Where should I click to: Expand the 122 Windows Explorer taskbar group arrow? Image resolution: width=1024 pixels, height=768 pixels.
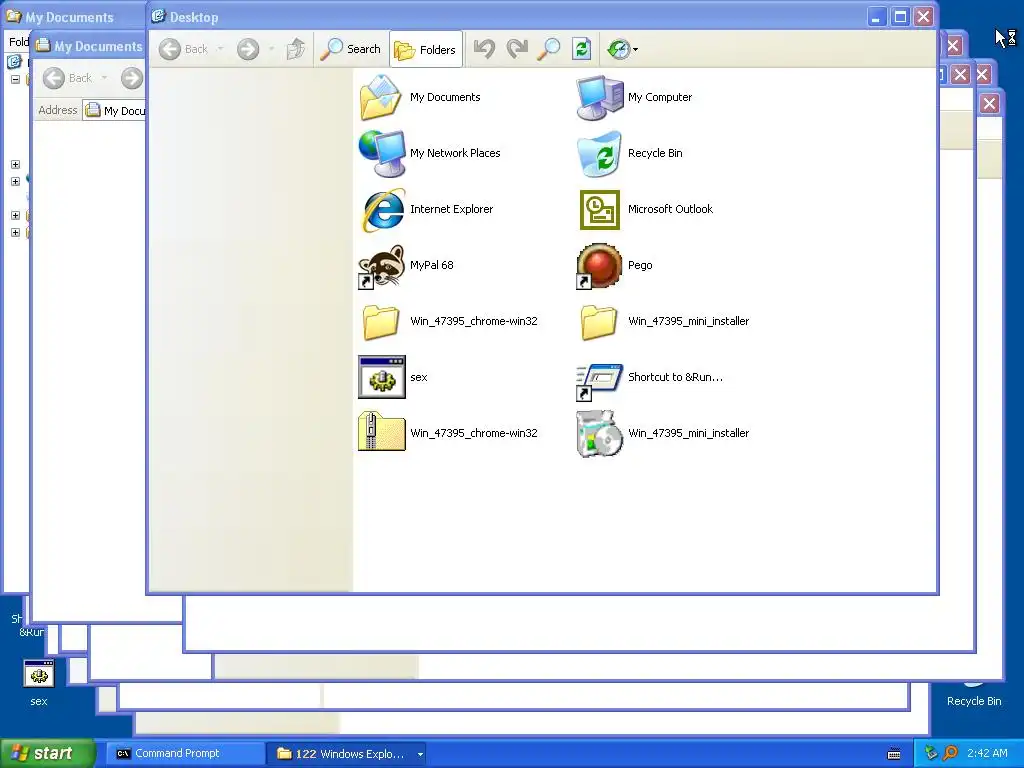tap(420, 754)
